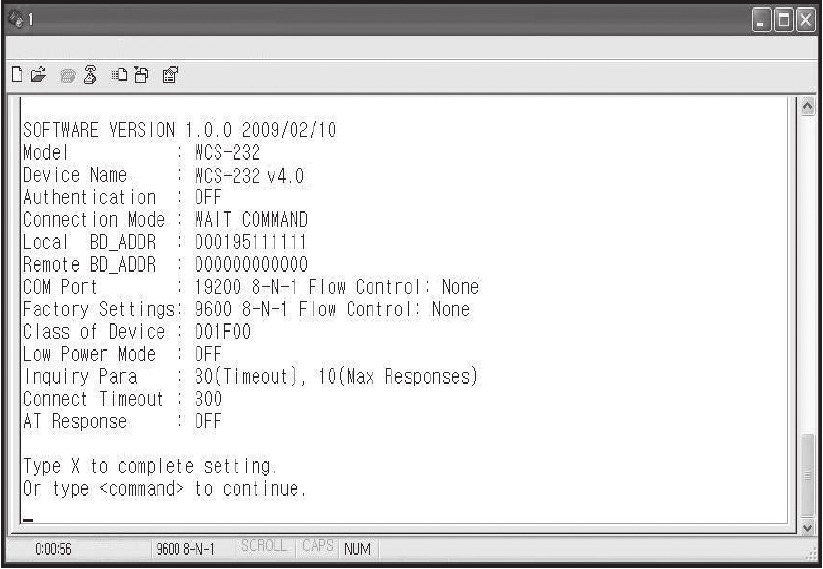Image resolution: width=823 pixels, height=569 pixels.
Task: Click the Factory Settings 9600 8-N-1 value
Action: point(332,310)
